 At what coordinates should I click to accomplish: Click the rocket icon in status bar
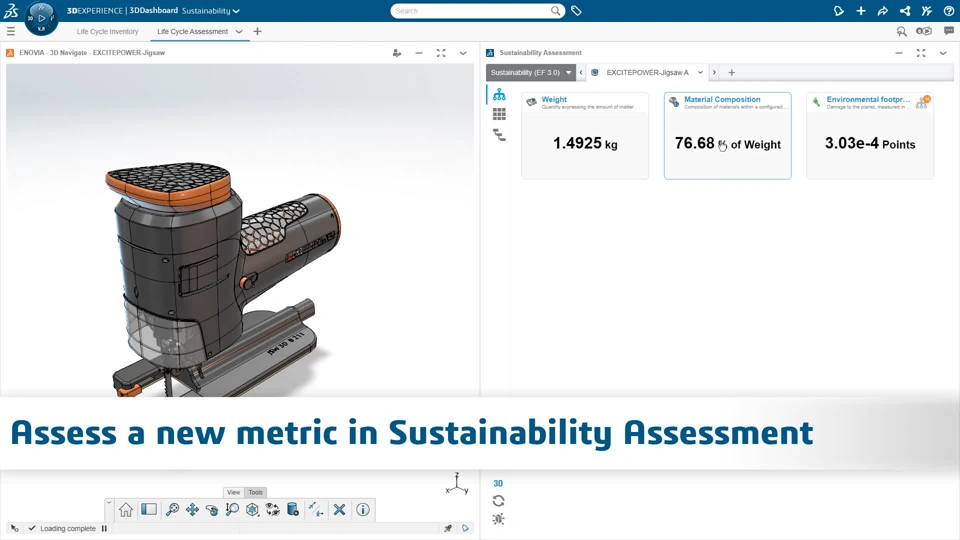448,528
